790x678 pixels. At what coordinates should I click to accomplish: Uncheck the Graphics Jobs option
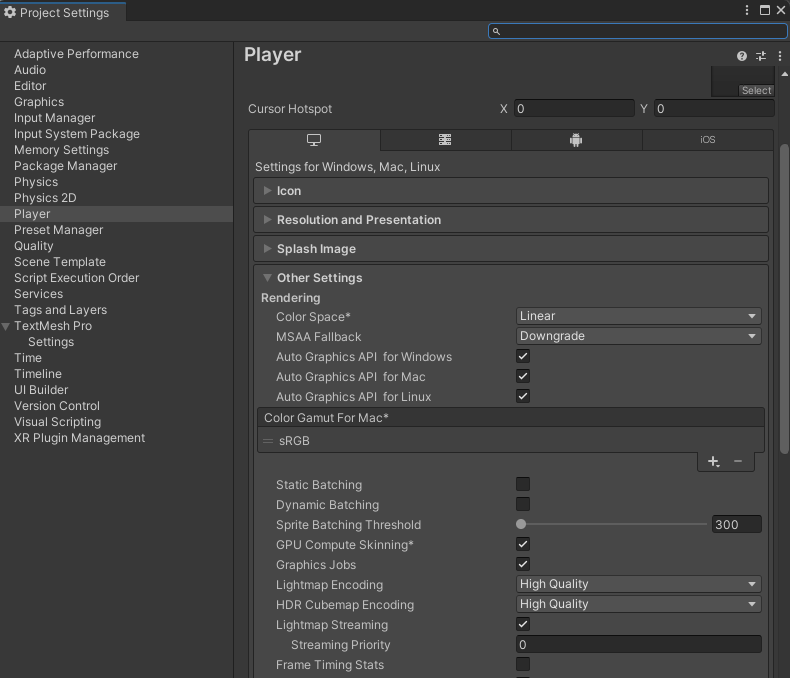[523, 565]
